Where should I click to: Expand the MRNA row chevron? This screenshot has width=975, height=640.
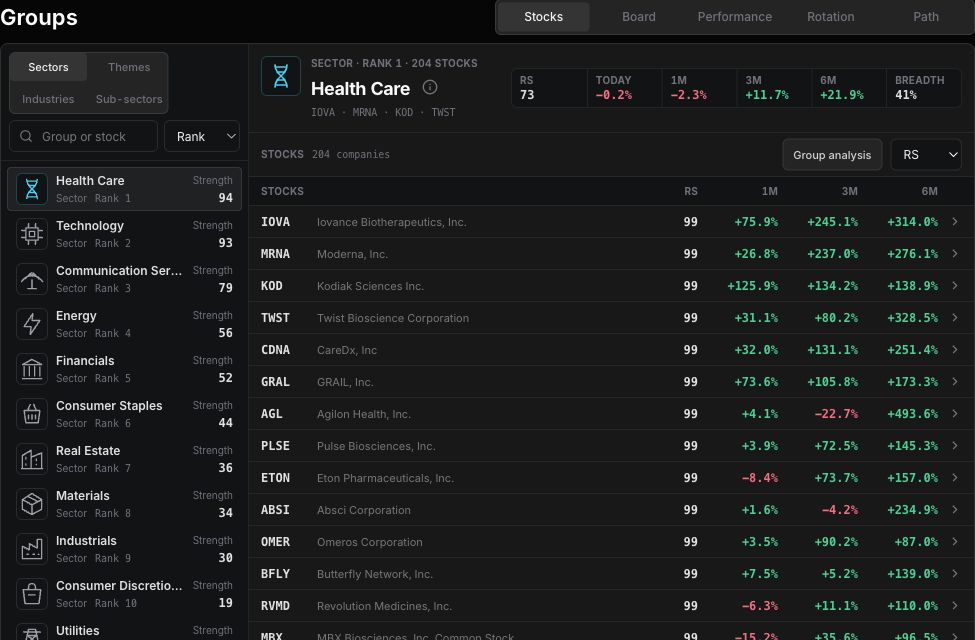(x=955, y=253)
